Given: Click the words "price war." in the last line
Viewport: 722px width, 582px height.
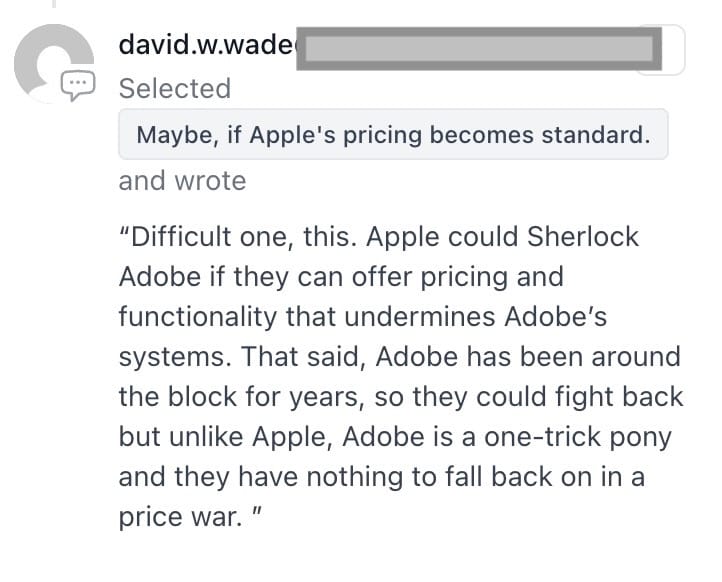Looking at the screenshot, I should [173, 516].
